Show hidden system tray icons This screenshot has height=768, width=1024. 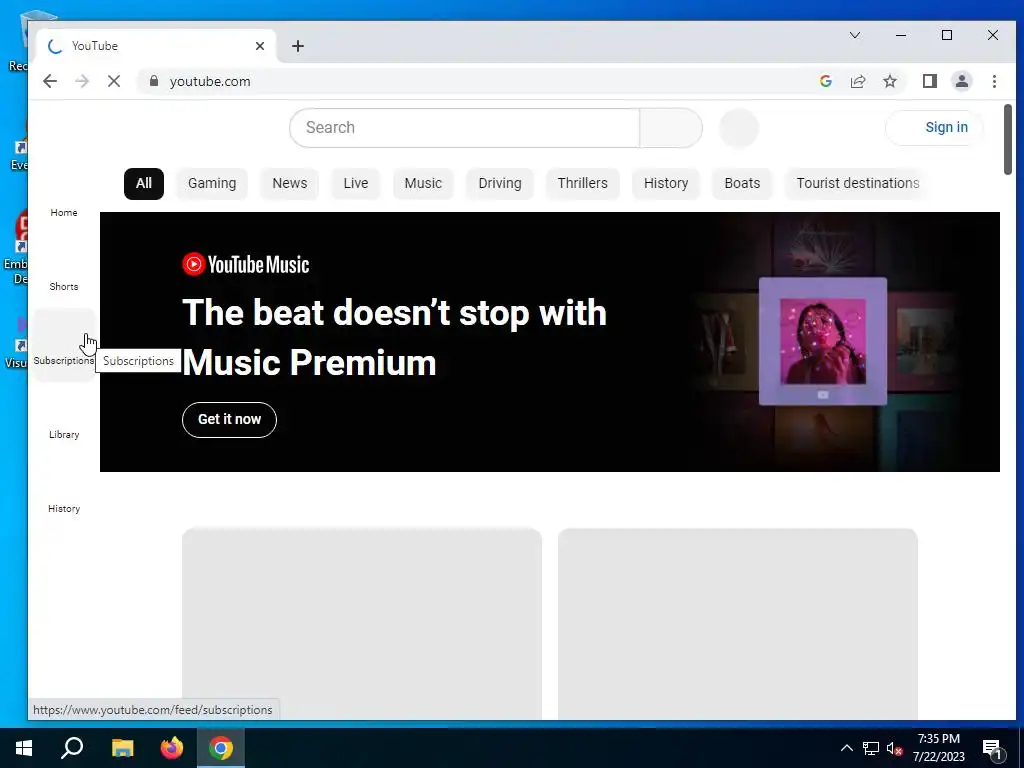pos(846,748)
